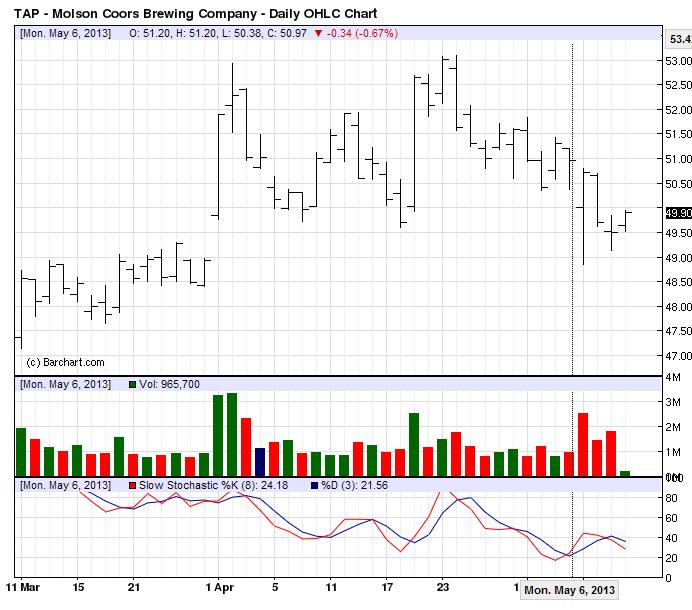Viewport: 692px width, 610px height.
Task: Click the 51.00 price axis label
Action: (x=678, y=159)
